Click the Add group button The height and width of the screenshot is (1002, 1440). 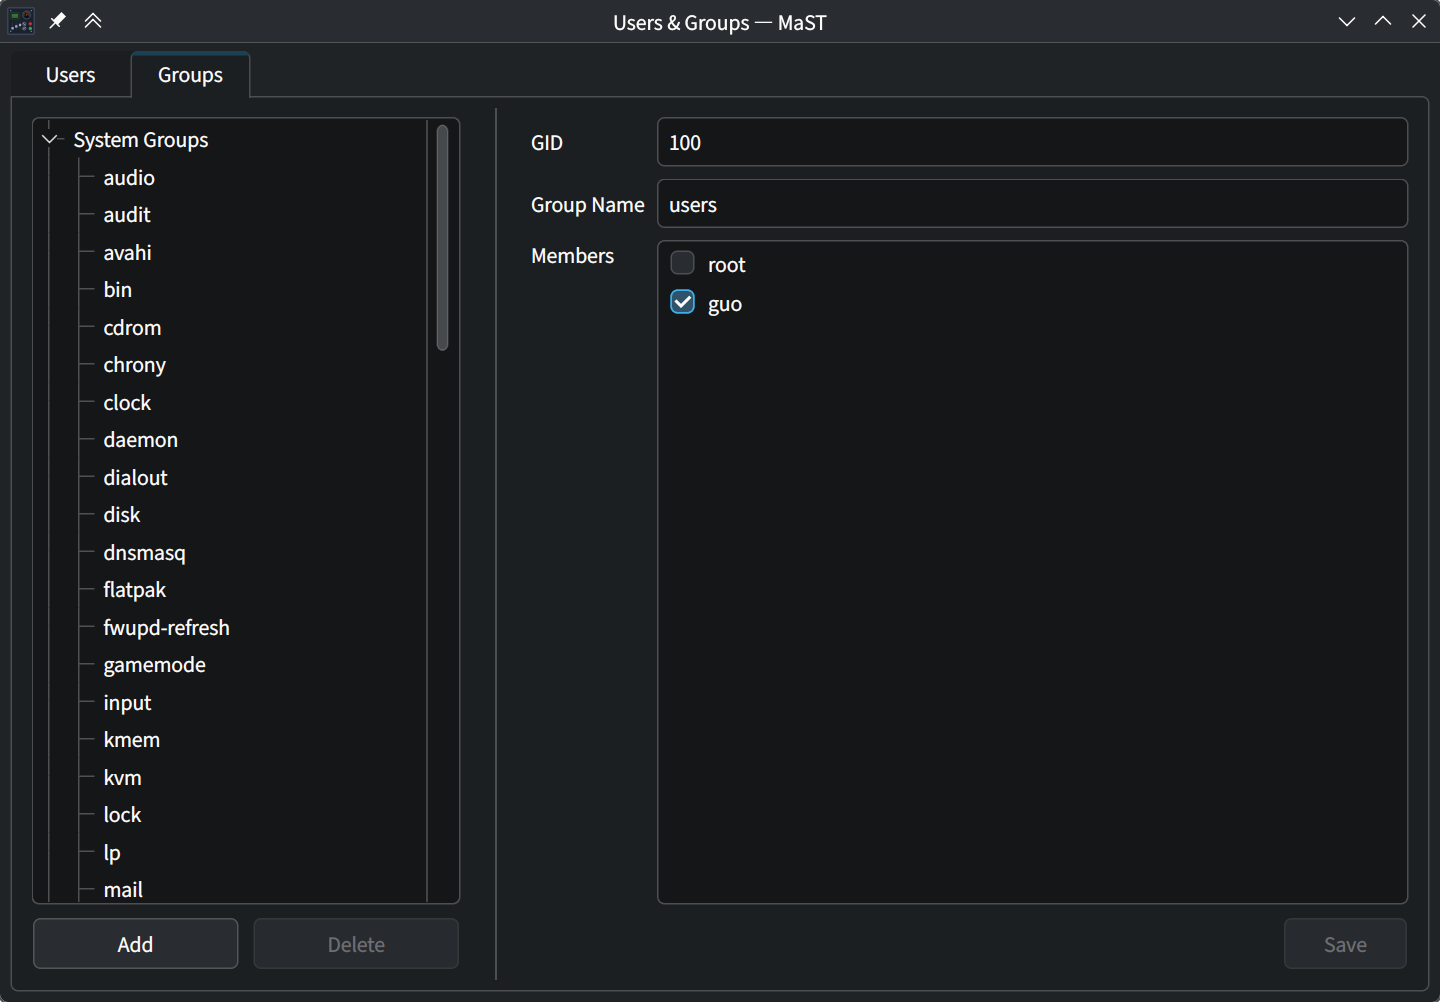click(x=136, y=944)
